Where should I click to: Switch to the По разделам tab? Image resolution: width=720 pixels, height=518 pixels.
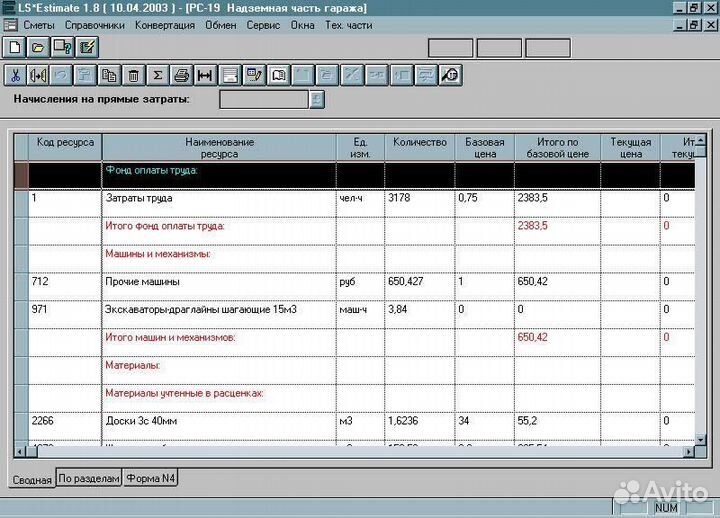(89, 479)
